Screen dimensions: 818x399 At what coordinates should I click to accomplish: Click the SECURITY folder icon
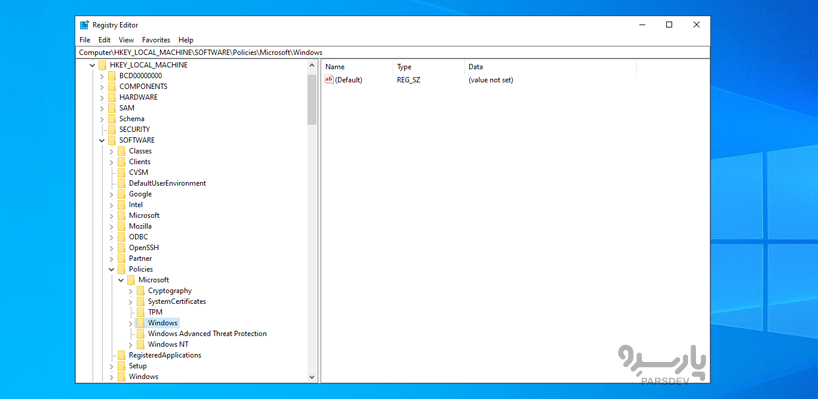[x=112, y=129]
